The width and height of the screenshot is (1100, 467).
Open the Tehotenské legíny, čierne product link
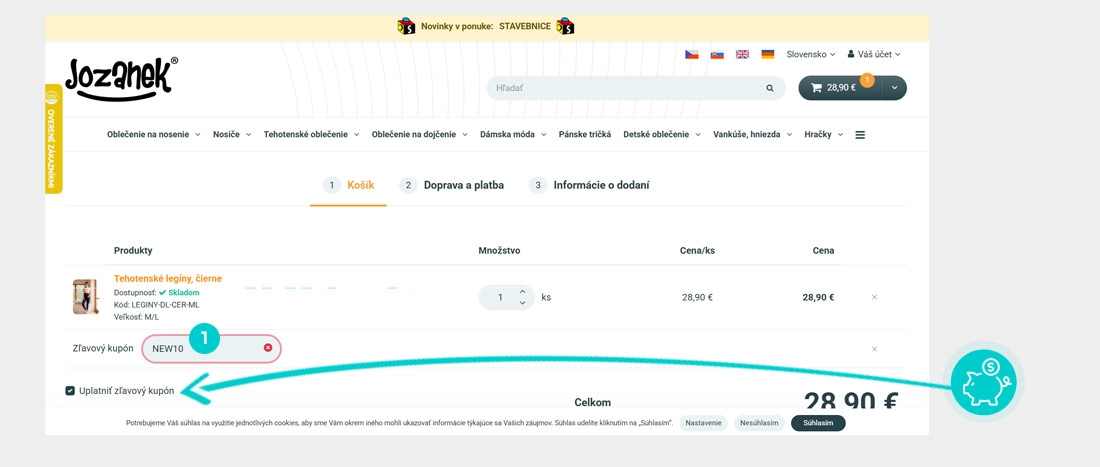point(168,279)
